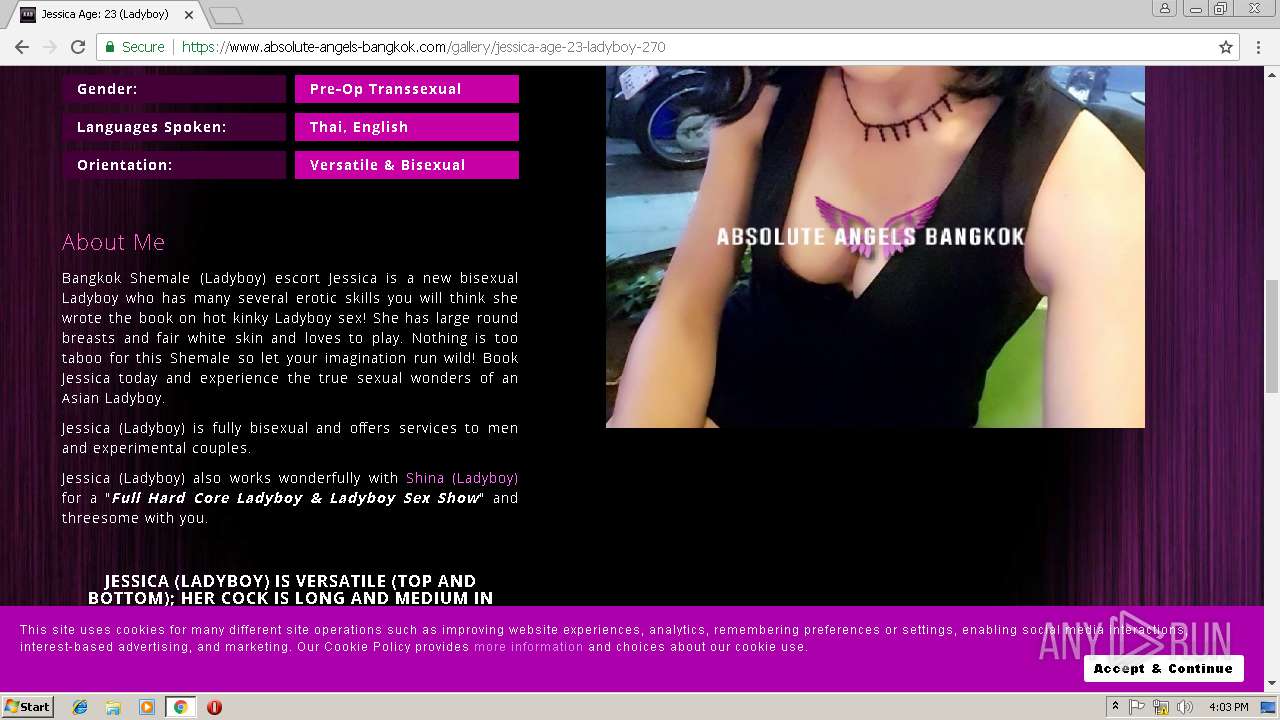Screen dimensions: 1280x720
Task: Click the About Me heading
Action: [113, 242]
